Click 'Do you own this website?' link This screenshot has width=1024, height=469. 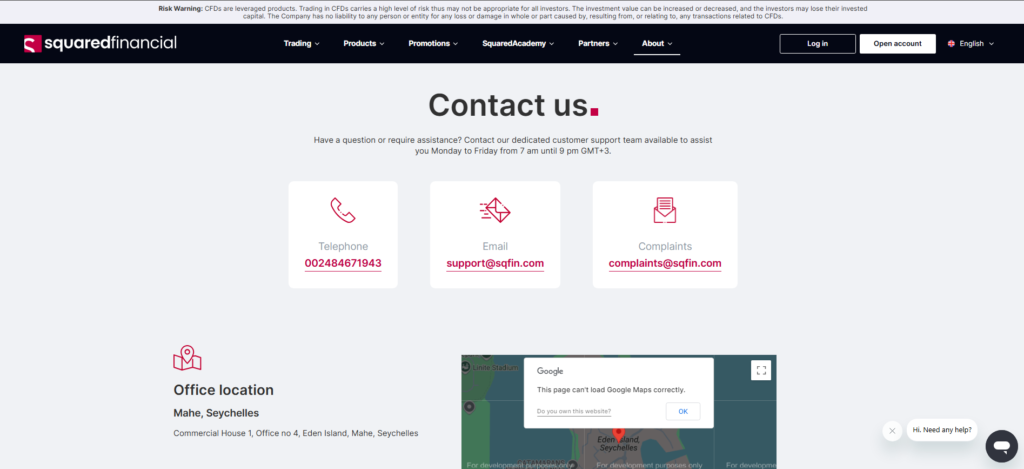(573, 411)
